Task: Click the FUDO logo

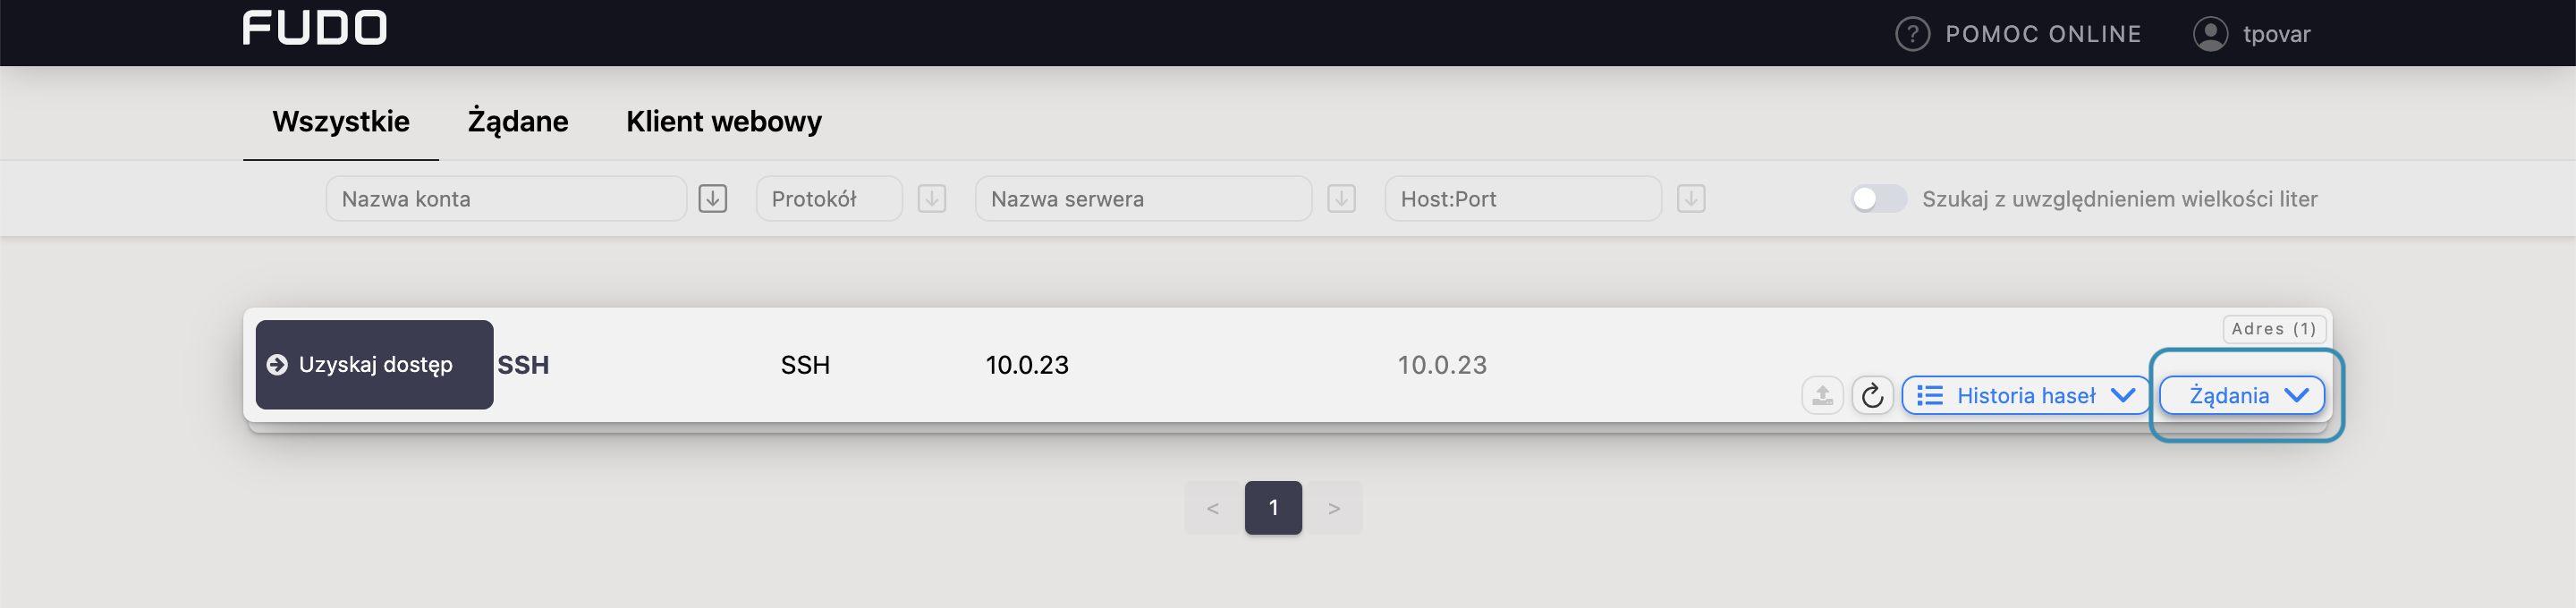Action: [314, 28]
